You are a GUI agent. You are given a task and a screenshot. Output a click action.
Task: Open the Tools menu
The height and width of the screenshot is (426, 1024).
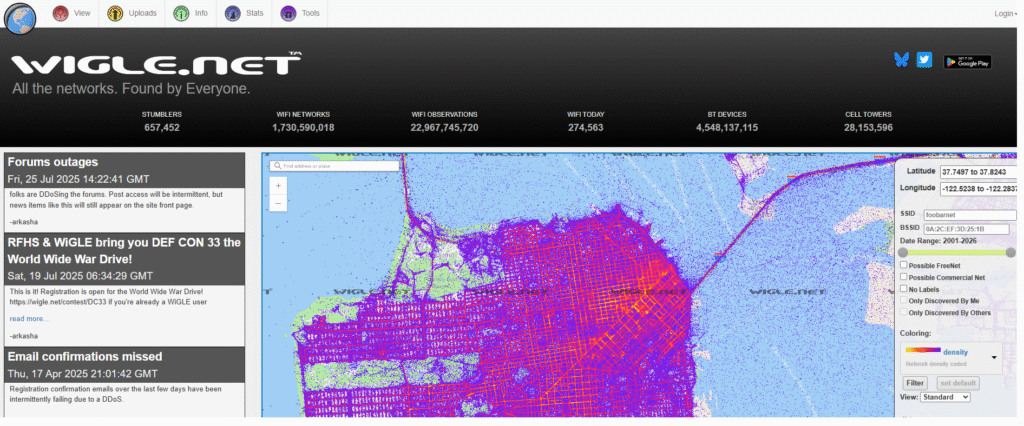pos(300,13)
